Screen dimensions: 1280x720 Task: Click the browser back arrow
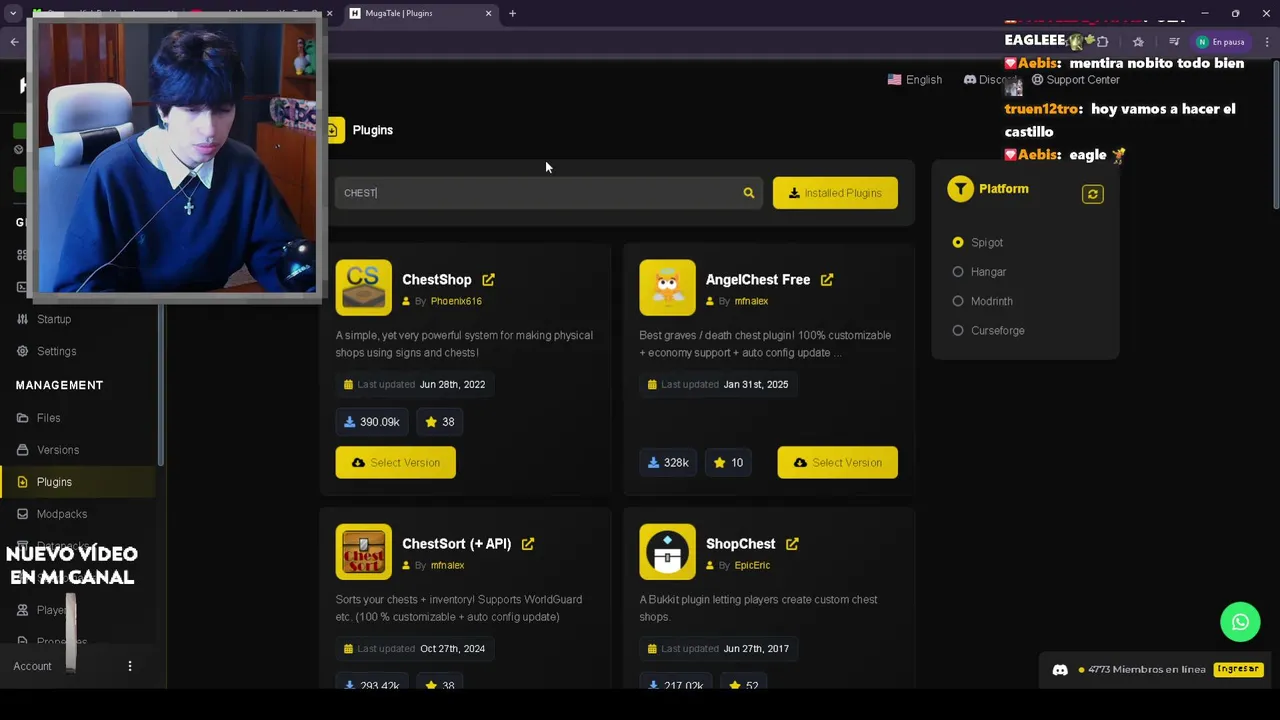click(x=14, y=42)
